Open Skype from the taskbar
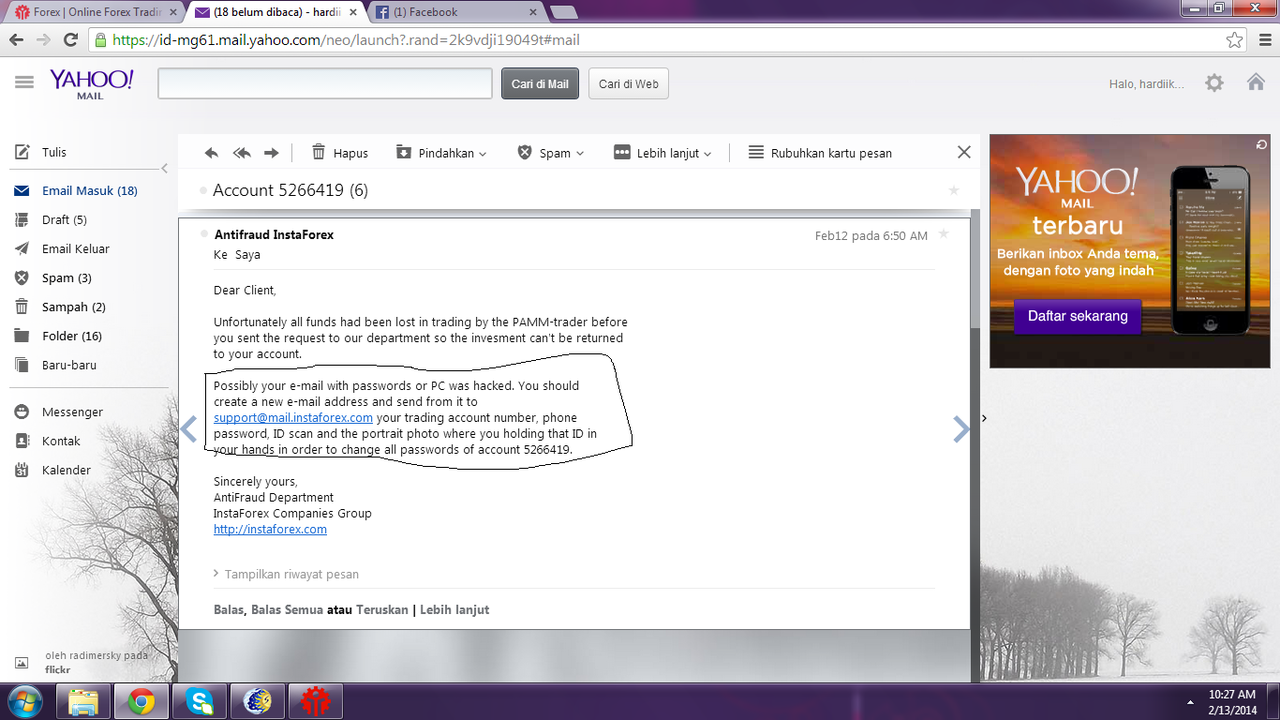The image size is (1280, 720). tap(199, 702)
